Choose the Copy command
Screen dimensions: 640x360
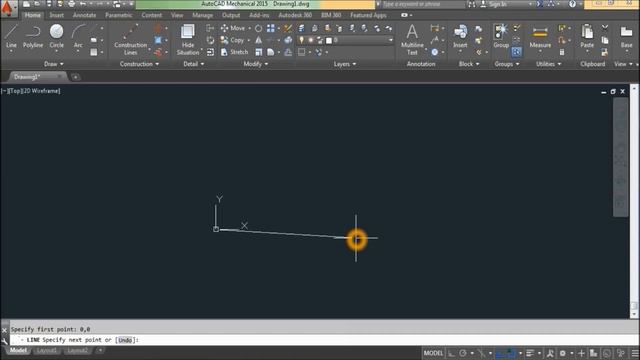pyautogui.click(x=232, y=40)
